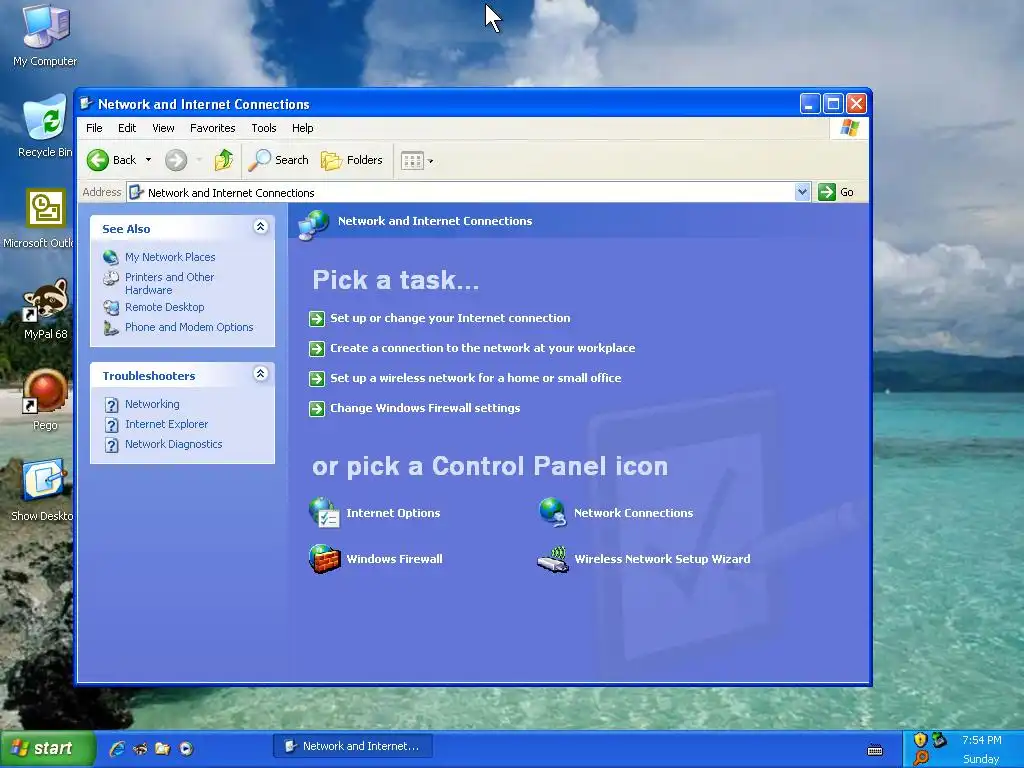1024x768 pixels.
Task: Select Set up a wireless network task
Action: click(475, 378)
